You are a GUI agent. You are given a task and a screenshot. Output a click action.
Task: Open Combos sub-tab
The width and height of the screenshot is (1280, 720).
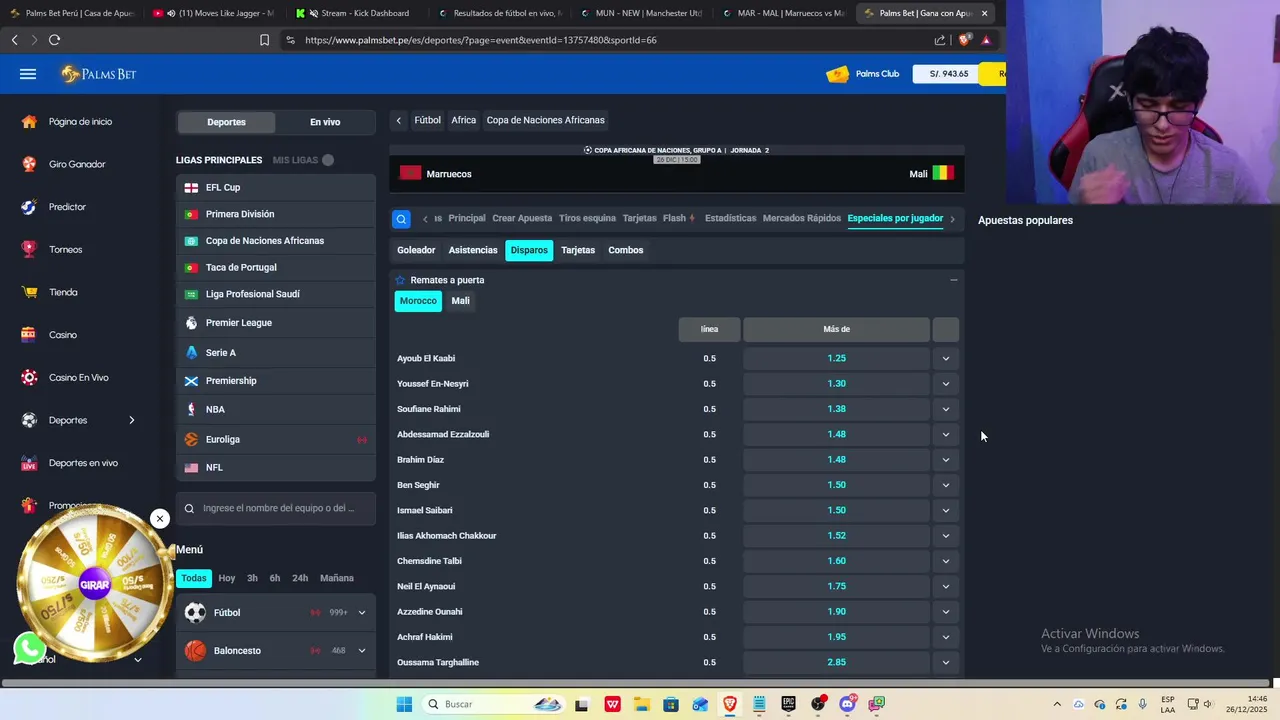tap(626, 250)
